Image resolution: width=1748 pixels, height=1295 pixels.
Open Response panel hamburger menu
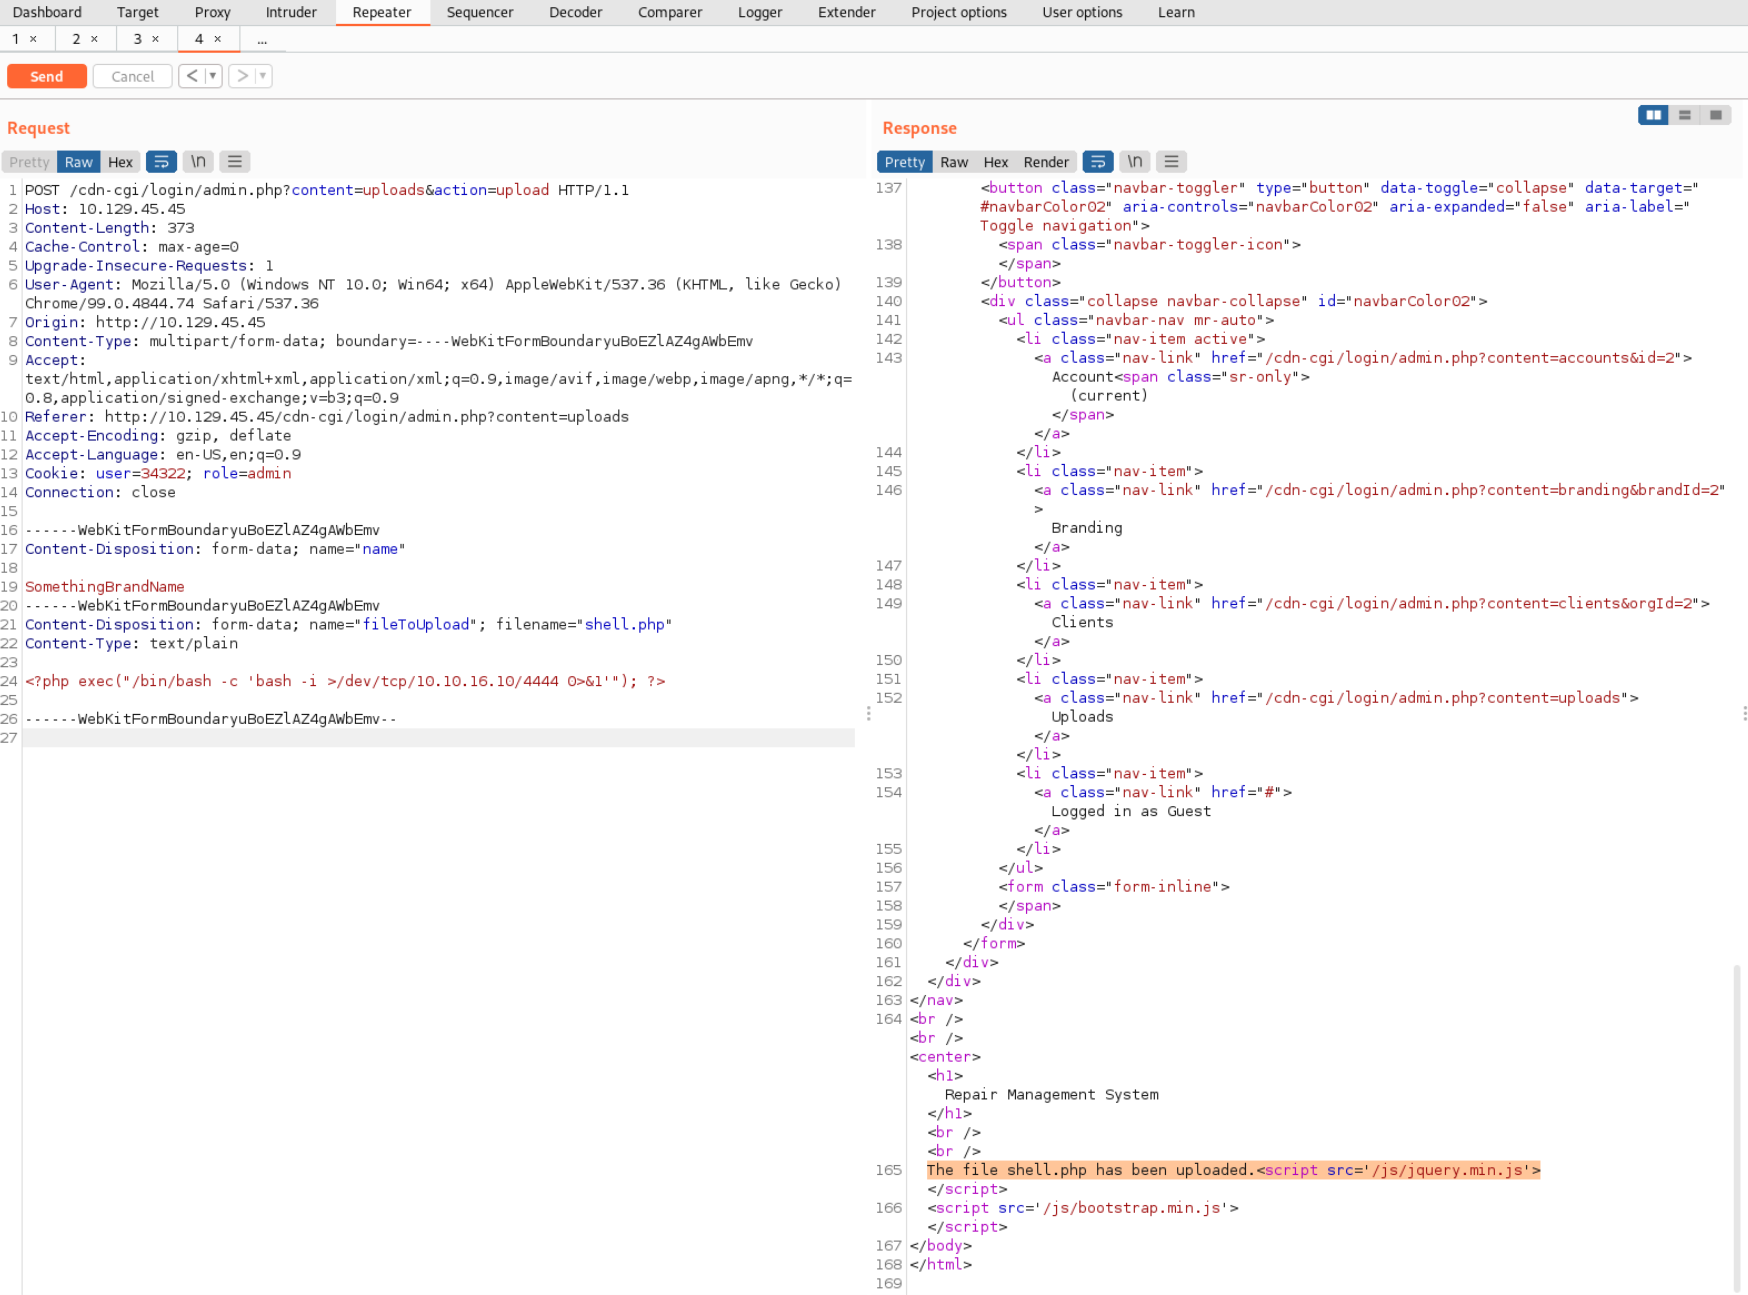(1172, 162)
